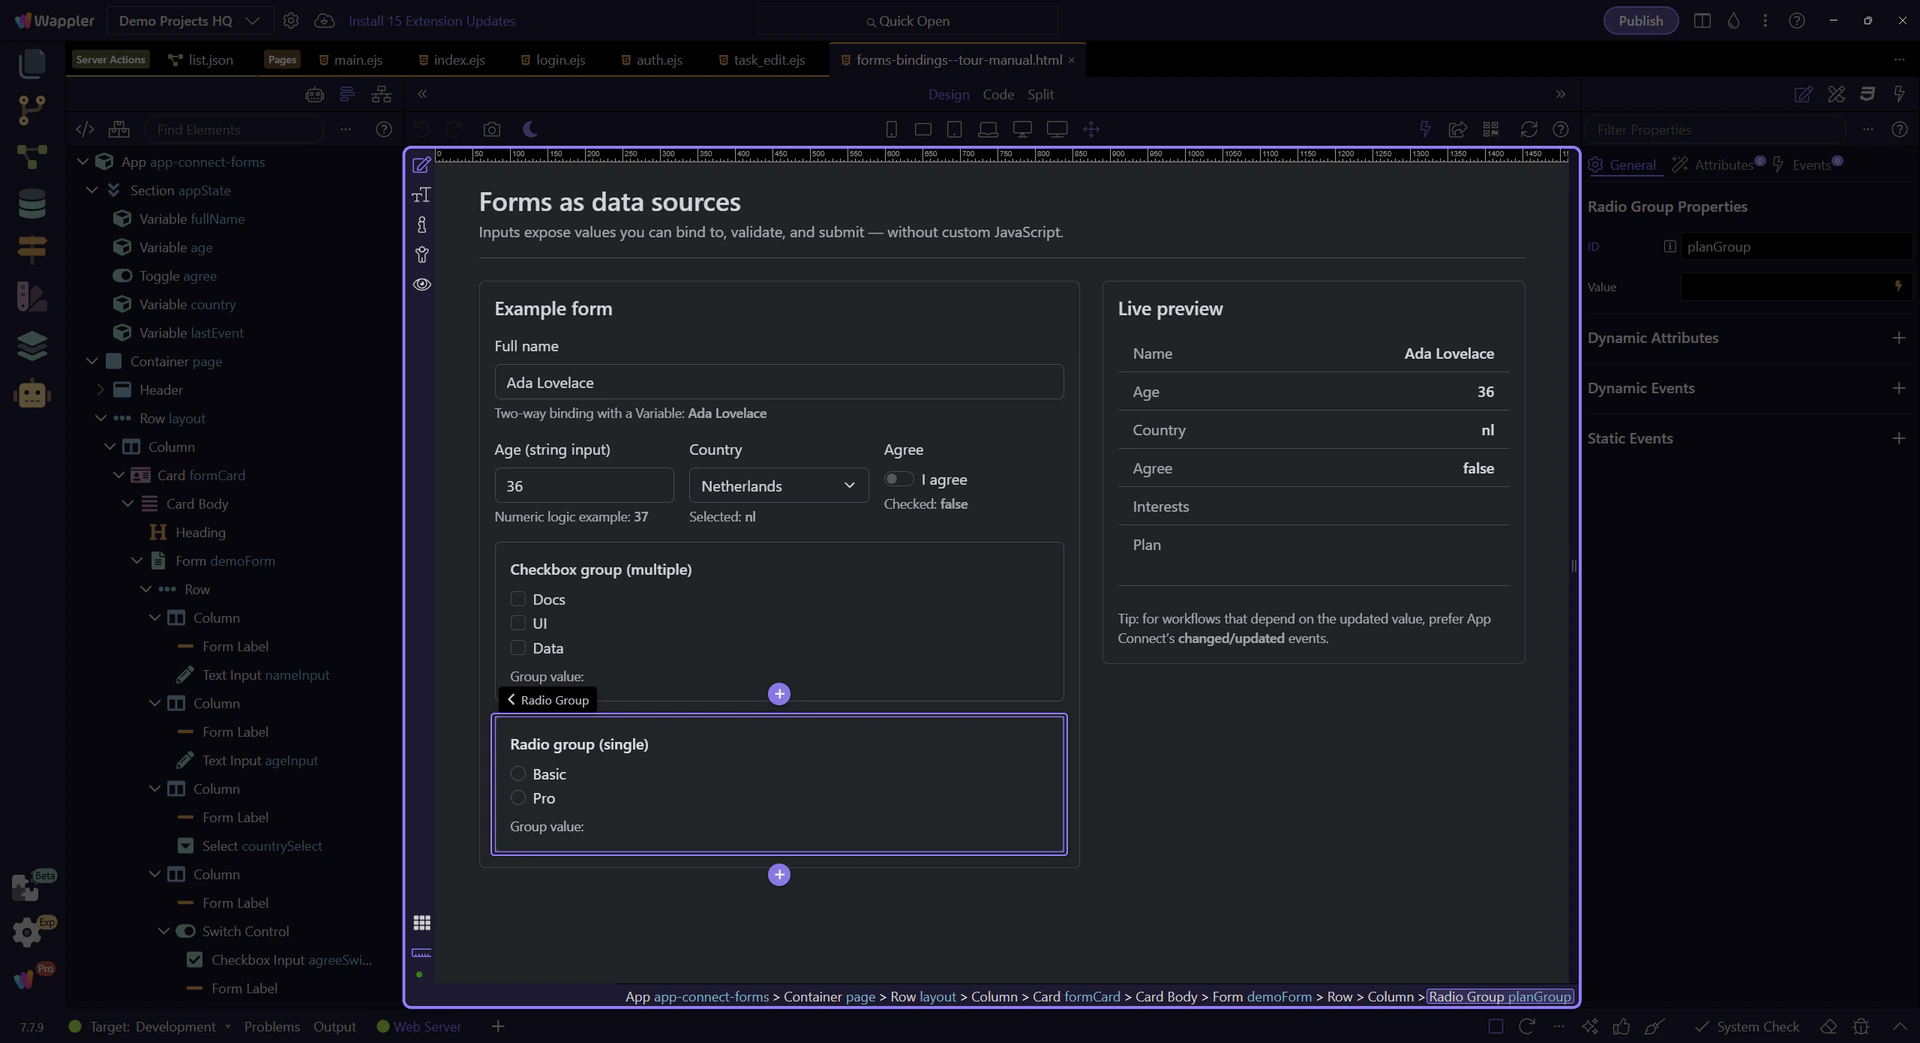
Task: Select Variable fullName in the tree
Action: pyautogui.click(x=191, y=219)
